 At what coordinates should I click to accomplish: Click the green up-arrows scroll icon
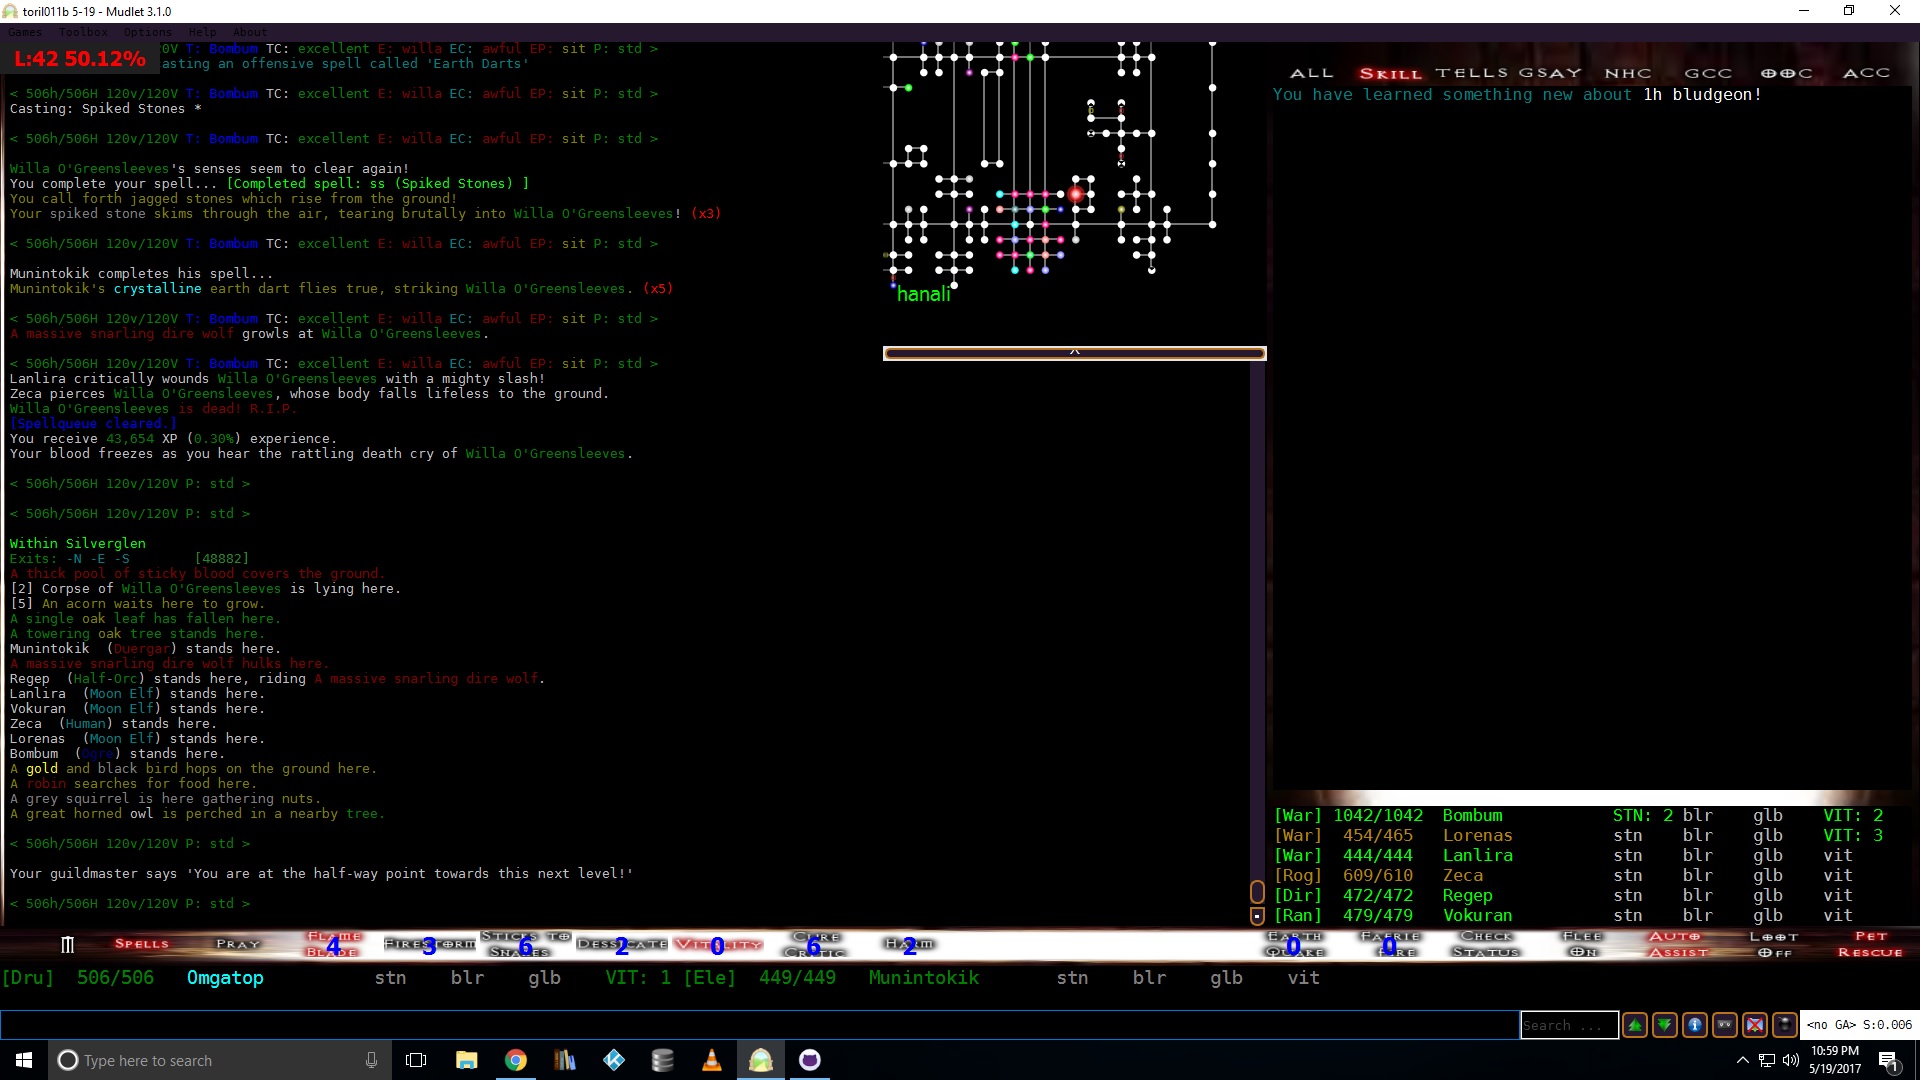coord(1635,1025)
